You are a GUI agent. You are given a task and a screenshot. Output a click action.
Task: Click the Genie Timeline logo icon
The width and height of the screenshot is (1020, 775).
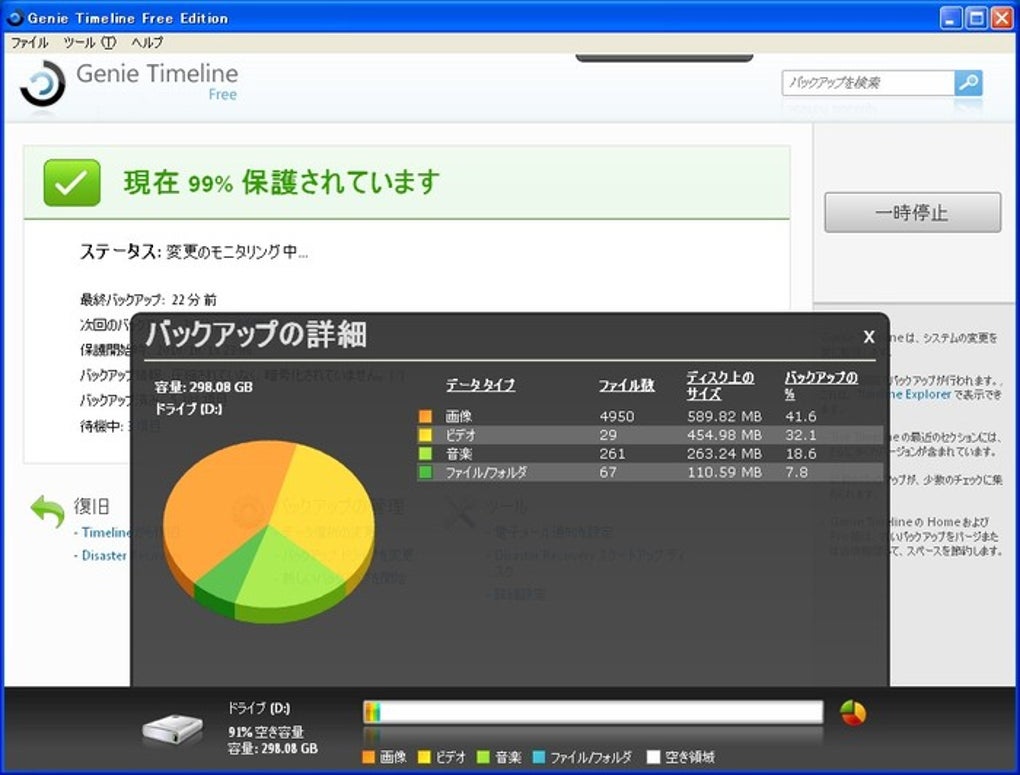[x=43, y=84]
